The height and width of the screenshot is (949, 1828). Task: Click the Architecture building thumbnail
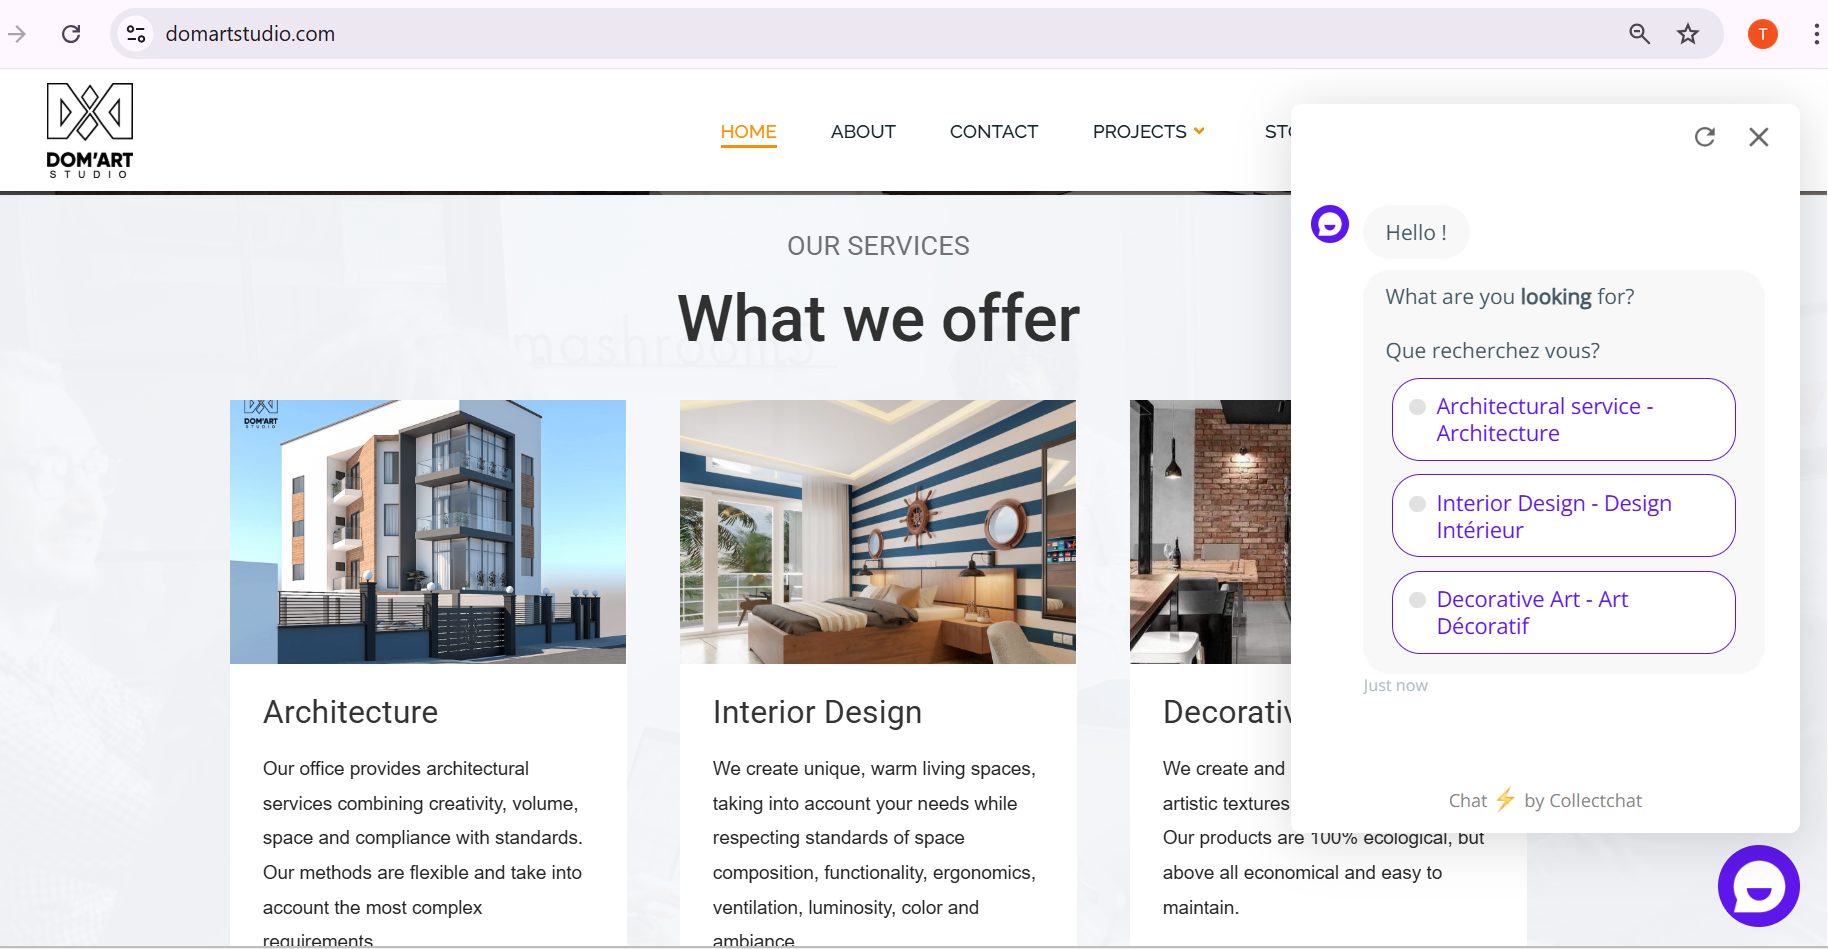(x=428, y=532)
